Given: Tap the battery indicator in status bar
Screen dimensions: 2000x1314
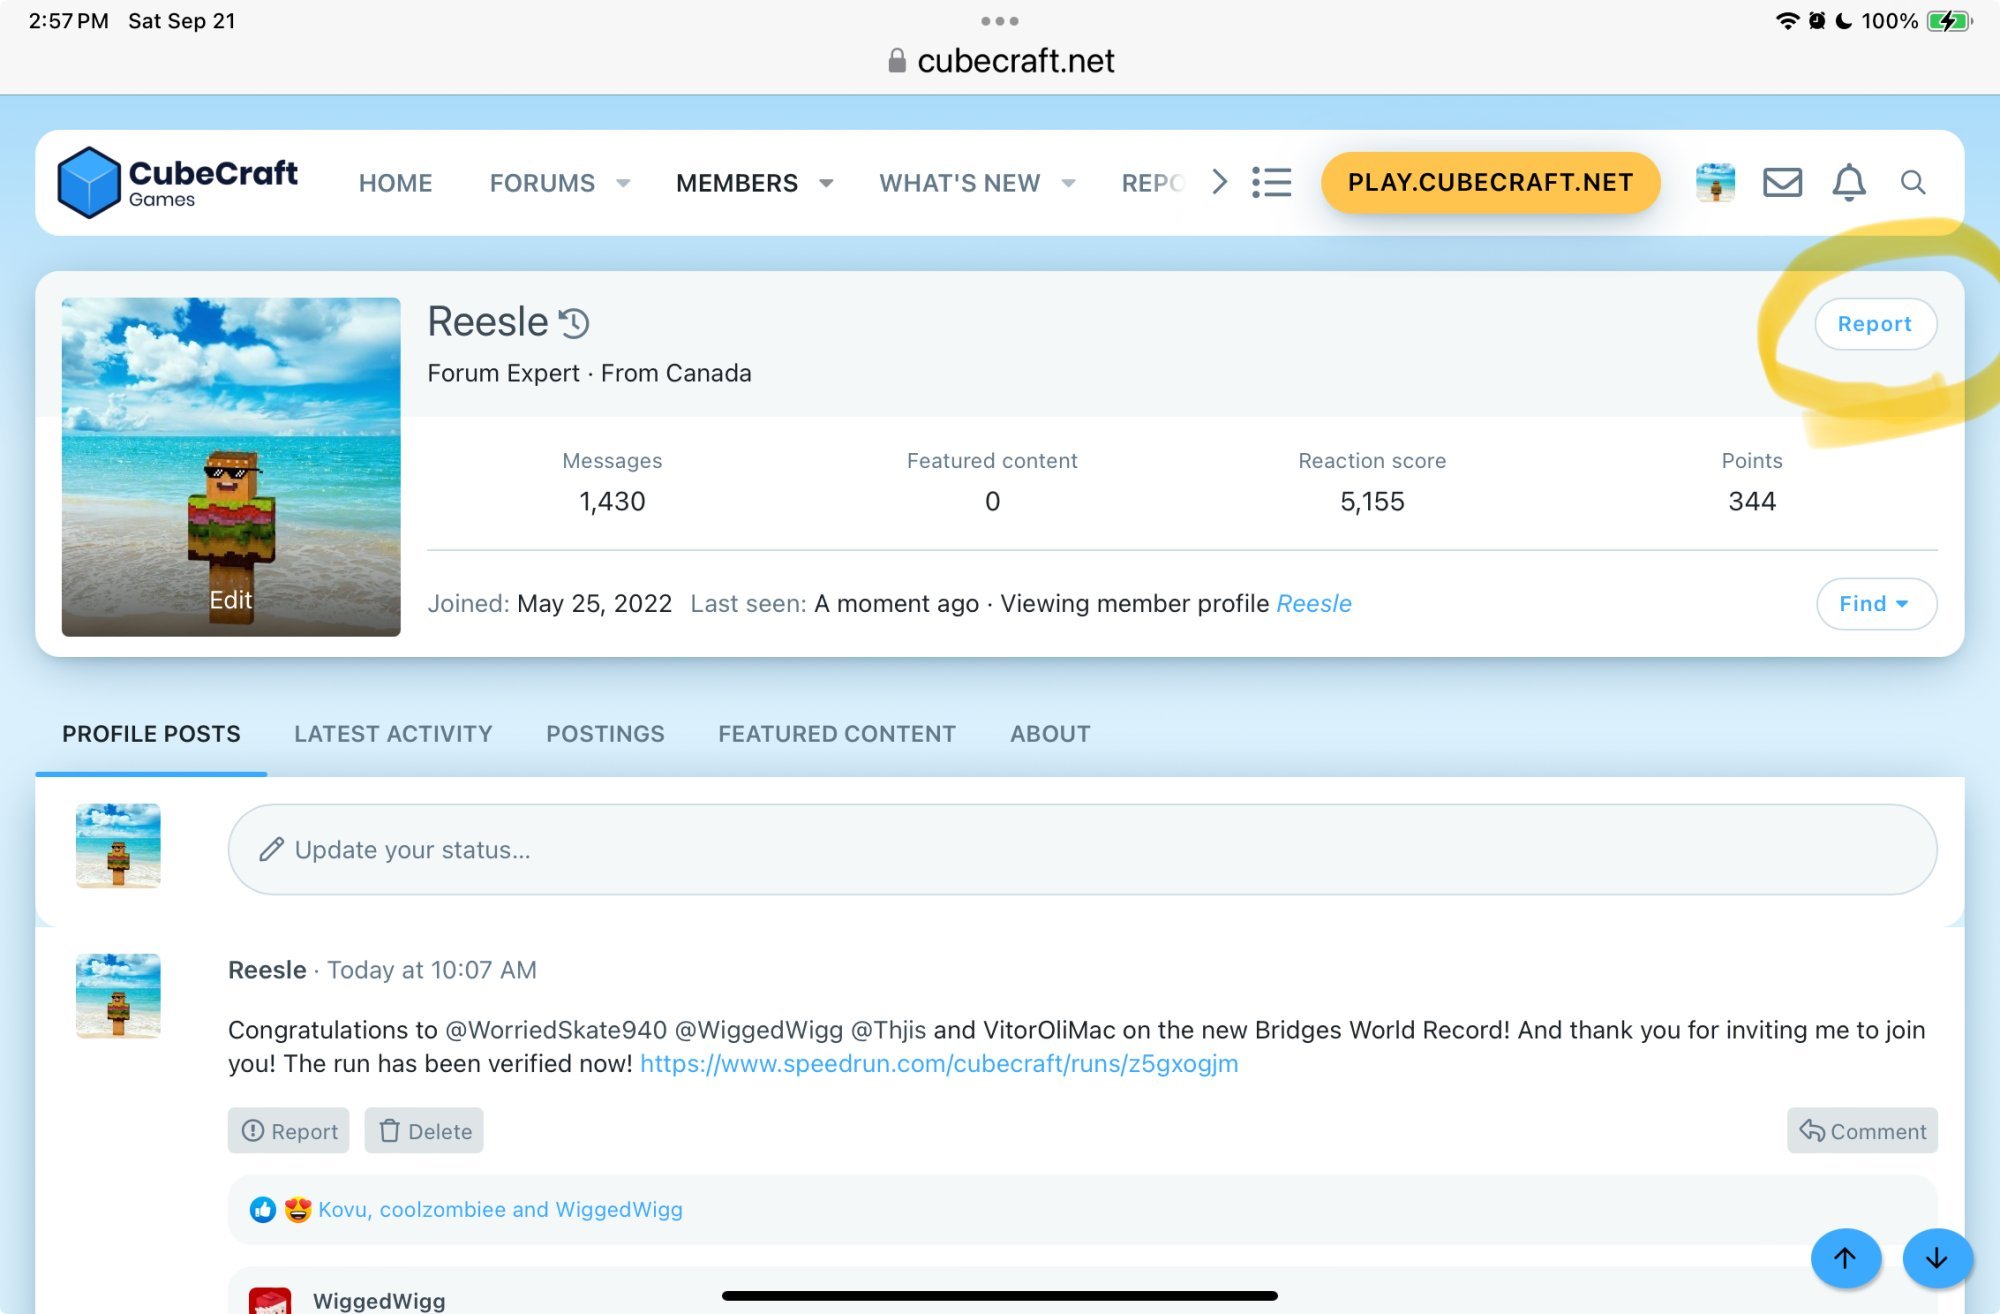Looking at the screenshot, I should point(1949,21).
